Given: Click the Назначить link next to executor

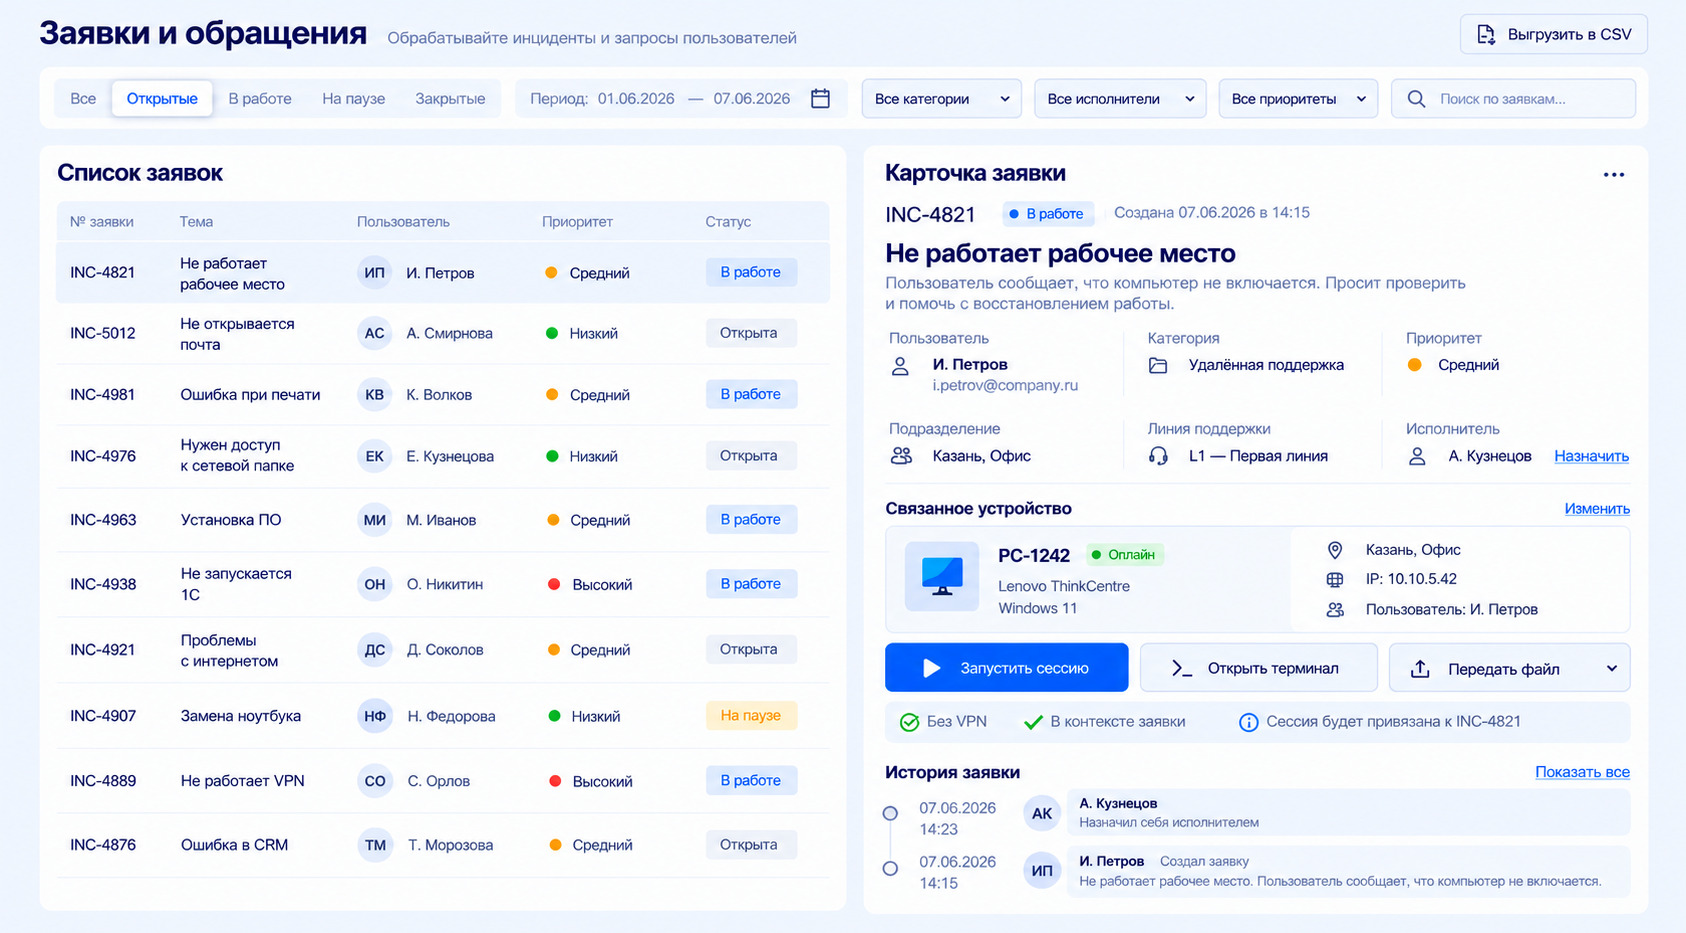Looking at the screenshot, I should [x=1591, y=456].
